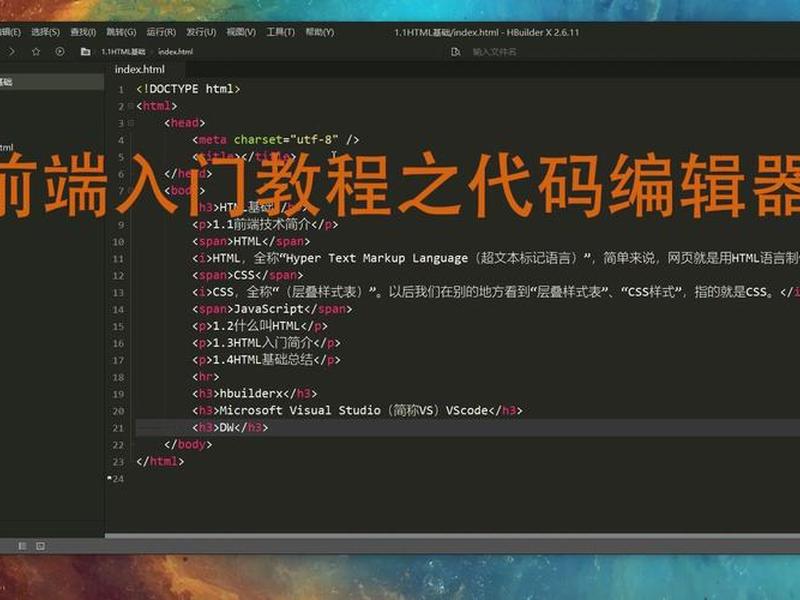Open the 选择(S) menu
The image size is (800, 600).
(x=45, y=32)
